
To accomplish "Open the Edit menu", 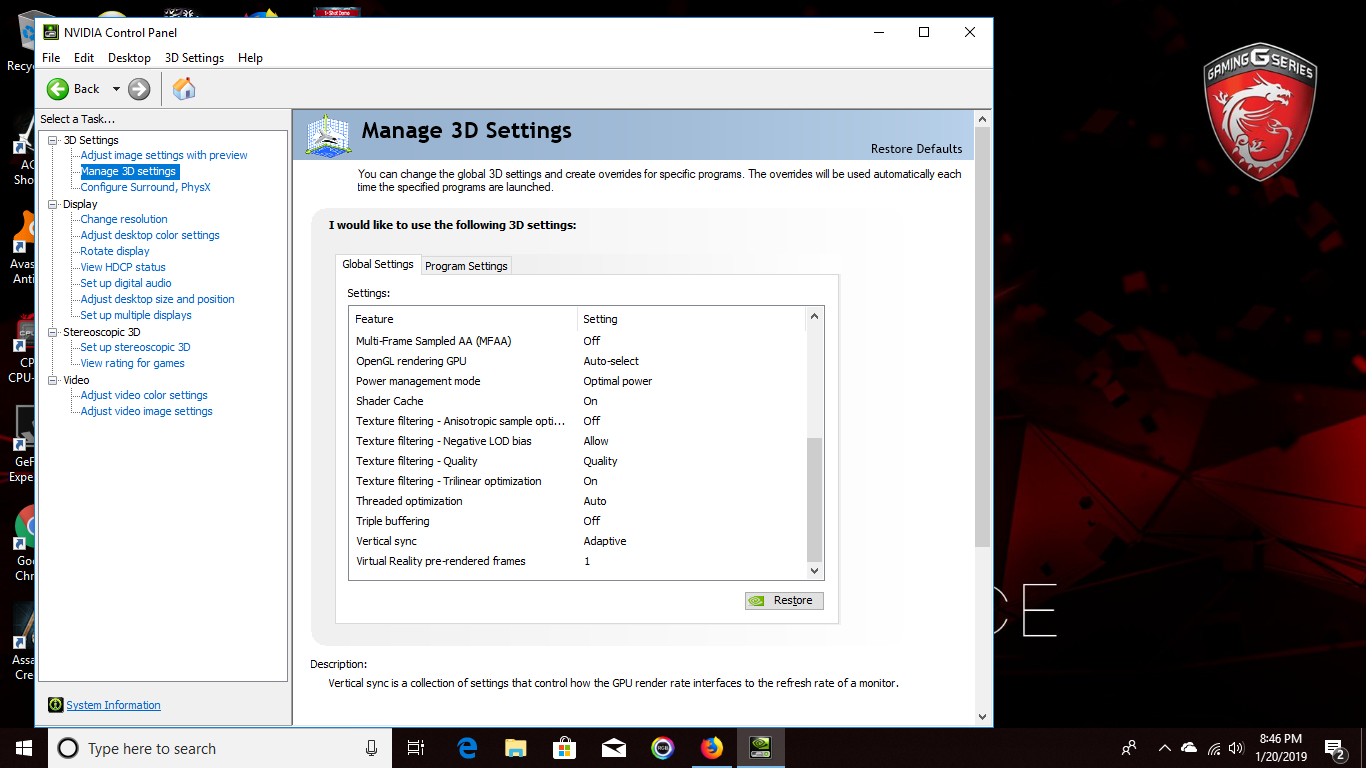I will pyautogui.click(x=84, y=58).
